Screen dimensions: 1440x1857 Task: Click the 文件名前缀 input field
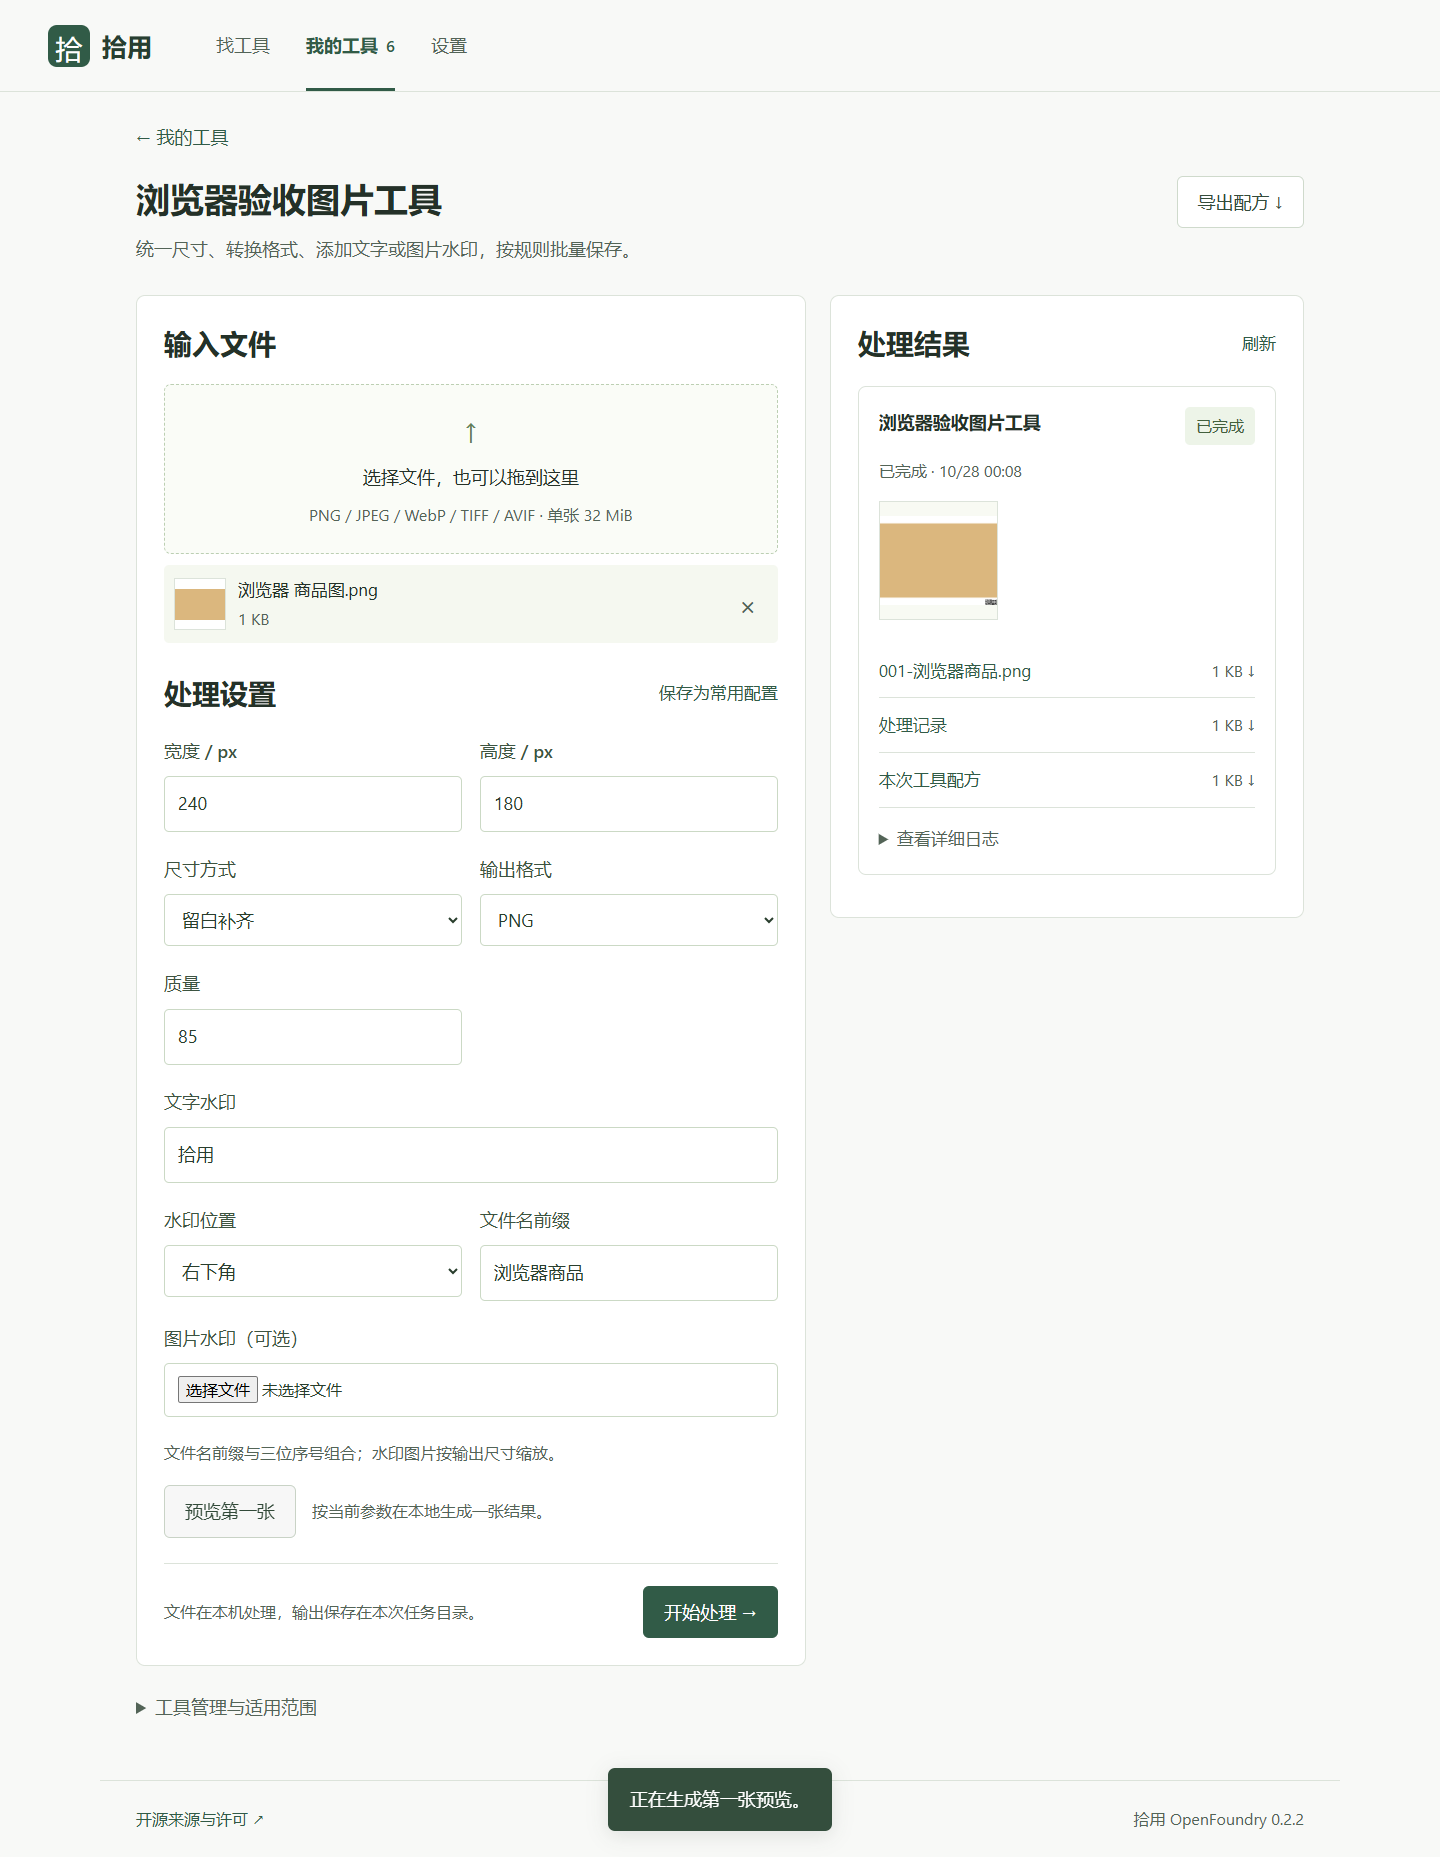point(629,1273)
